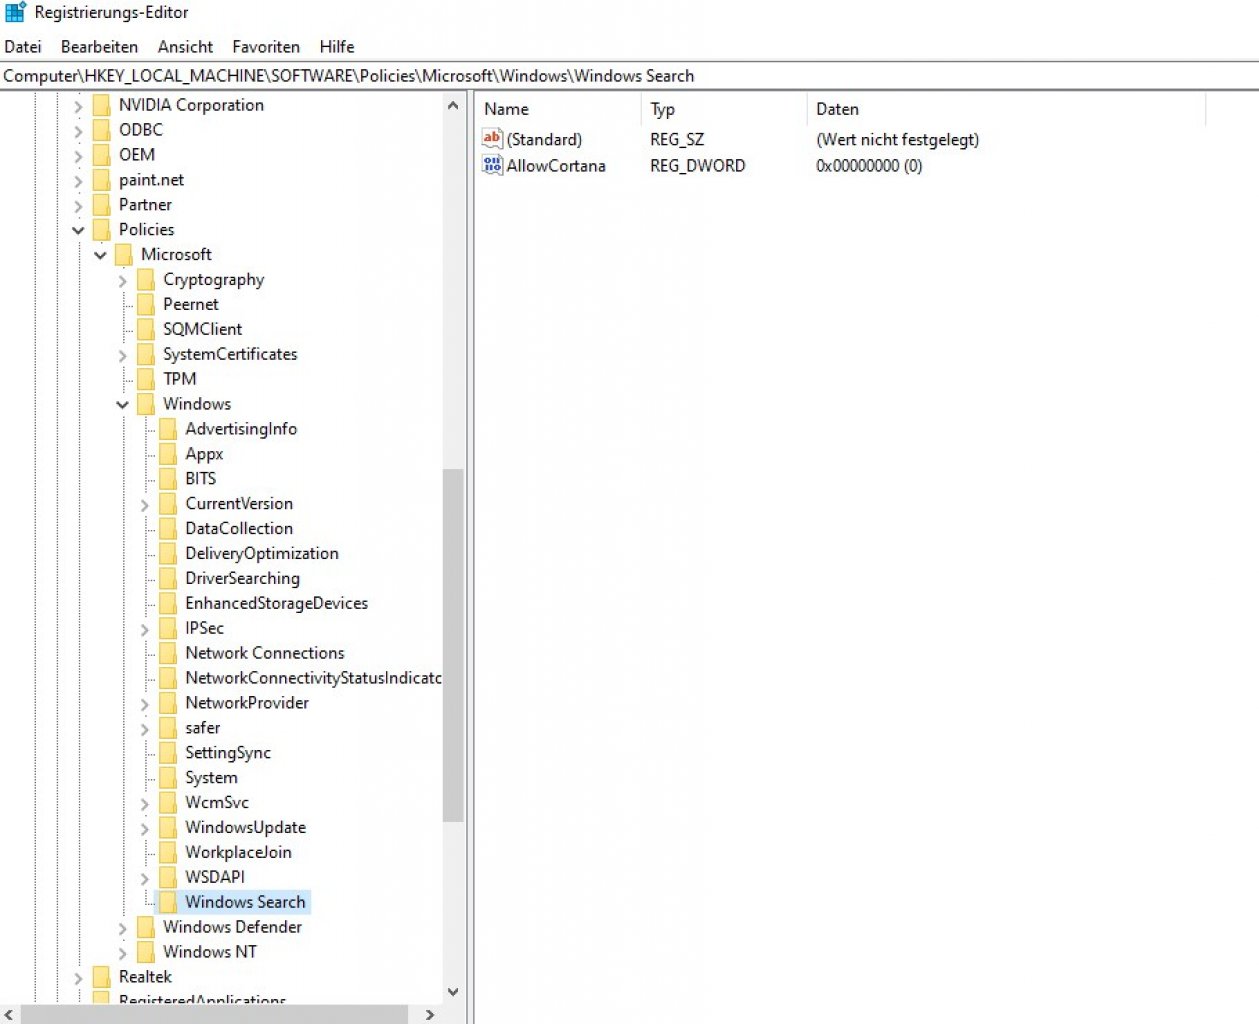Click the DataCollection folder icon
The image size is (1259, 1024).
(168, 529)
